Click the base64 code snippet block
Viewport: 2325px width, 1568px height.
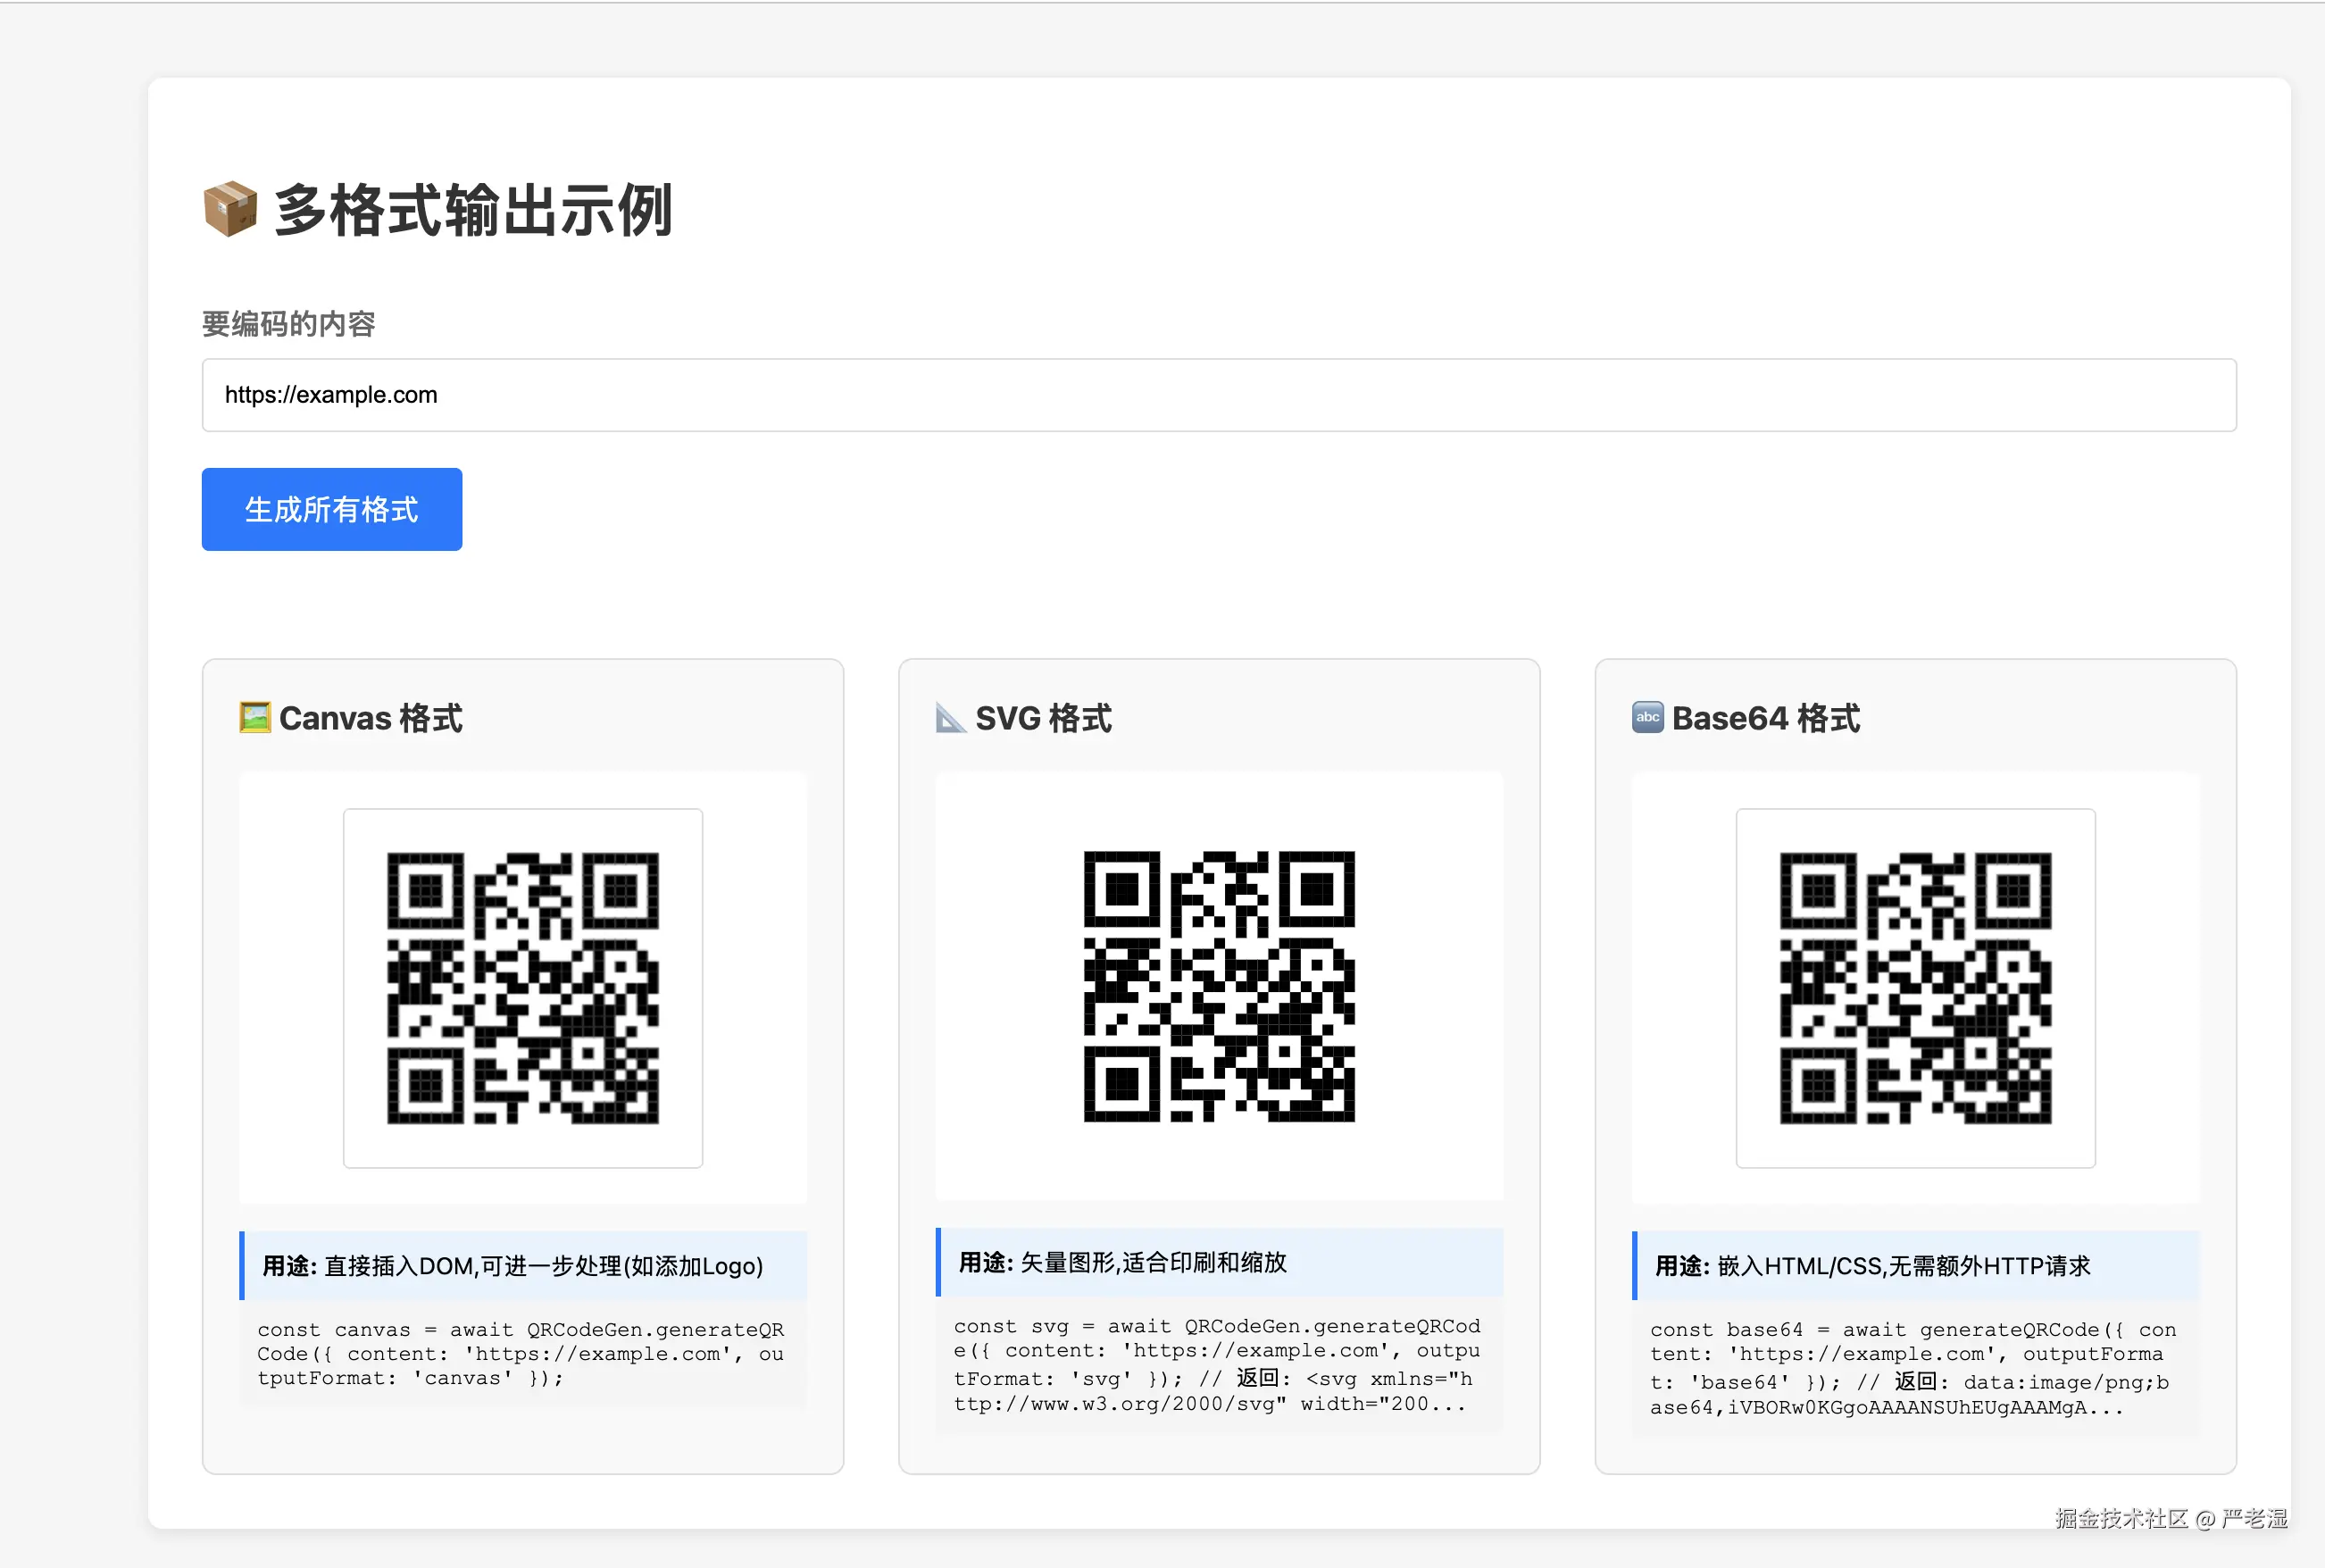coord(1914,1367)
